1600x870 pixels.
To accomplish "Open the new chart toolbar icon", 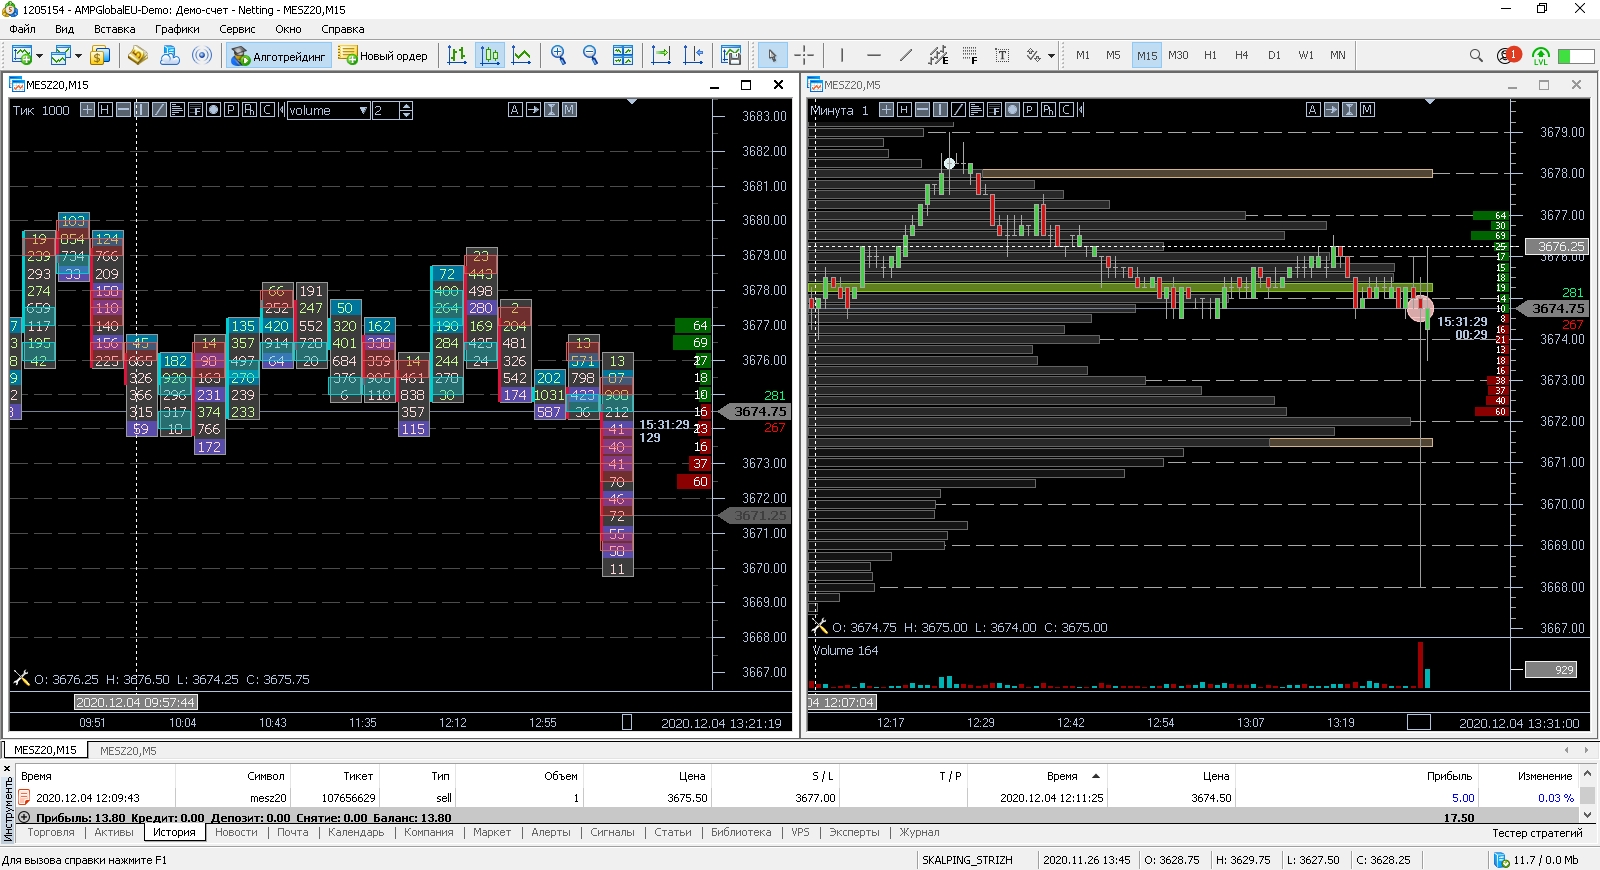I will pyautogui.click(x=22, y=55).
